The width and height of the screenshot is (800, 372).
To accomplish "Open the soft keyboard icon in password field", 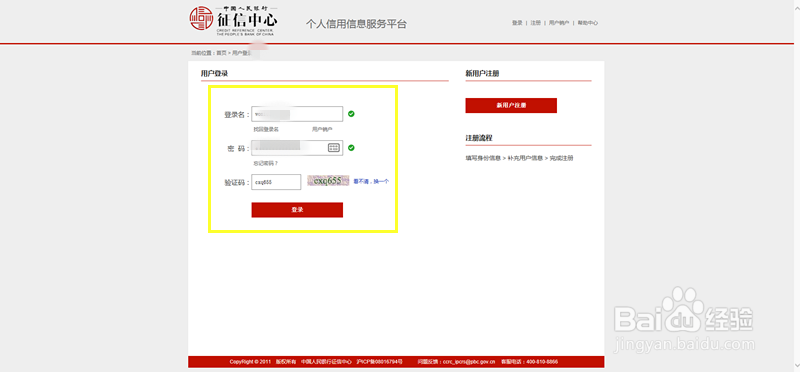I will tap(333, 148).
